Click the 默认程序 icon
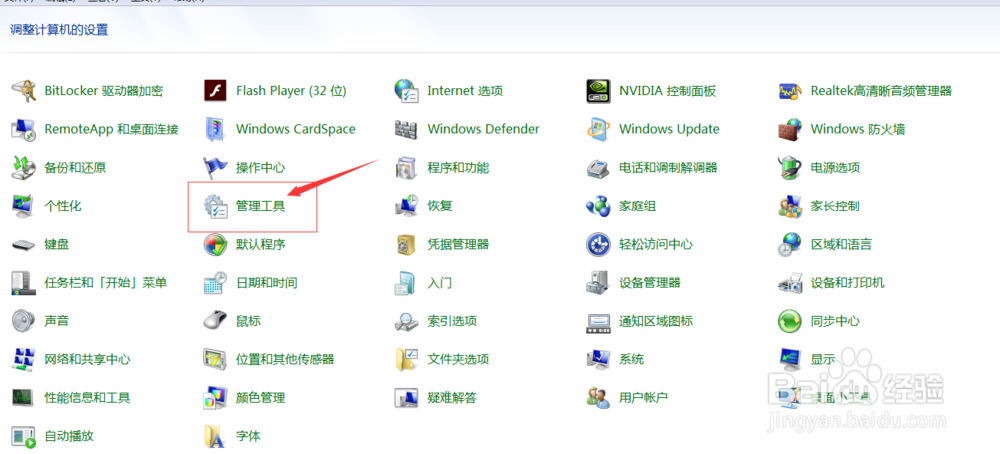Screen dimensions: 1000x454 coord(216,244)
